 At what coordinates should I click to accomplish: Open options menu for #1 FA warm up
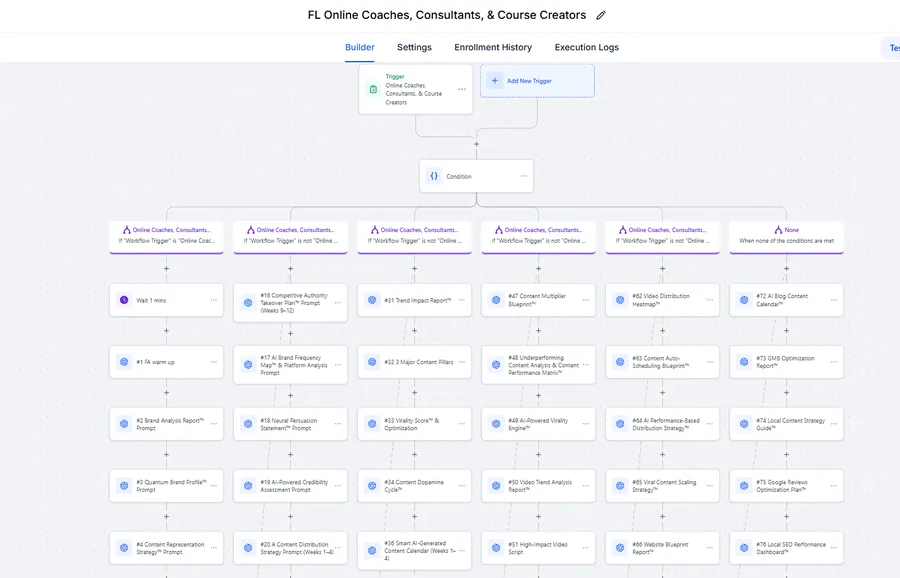tap(214, 362)
